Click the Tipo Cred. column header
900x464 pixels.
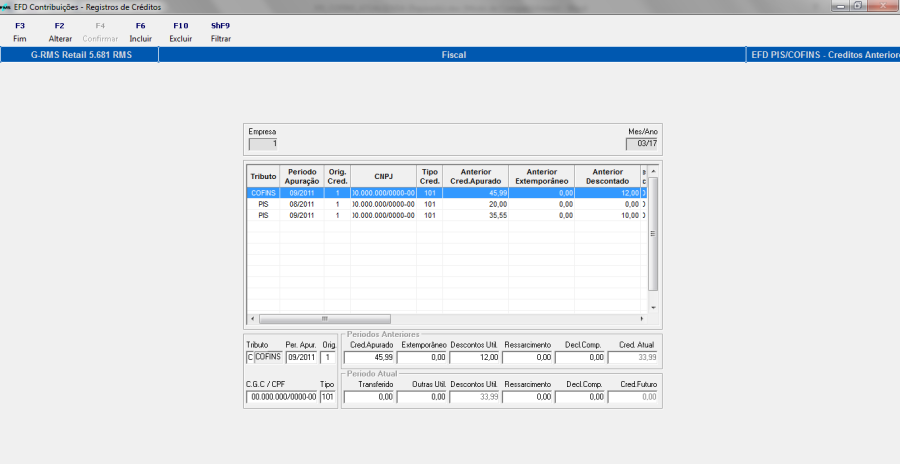click(429, 176)
